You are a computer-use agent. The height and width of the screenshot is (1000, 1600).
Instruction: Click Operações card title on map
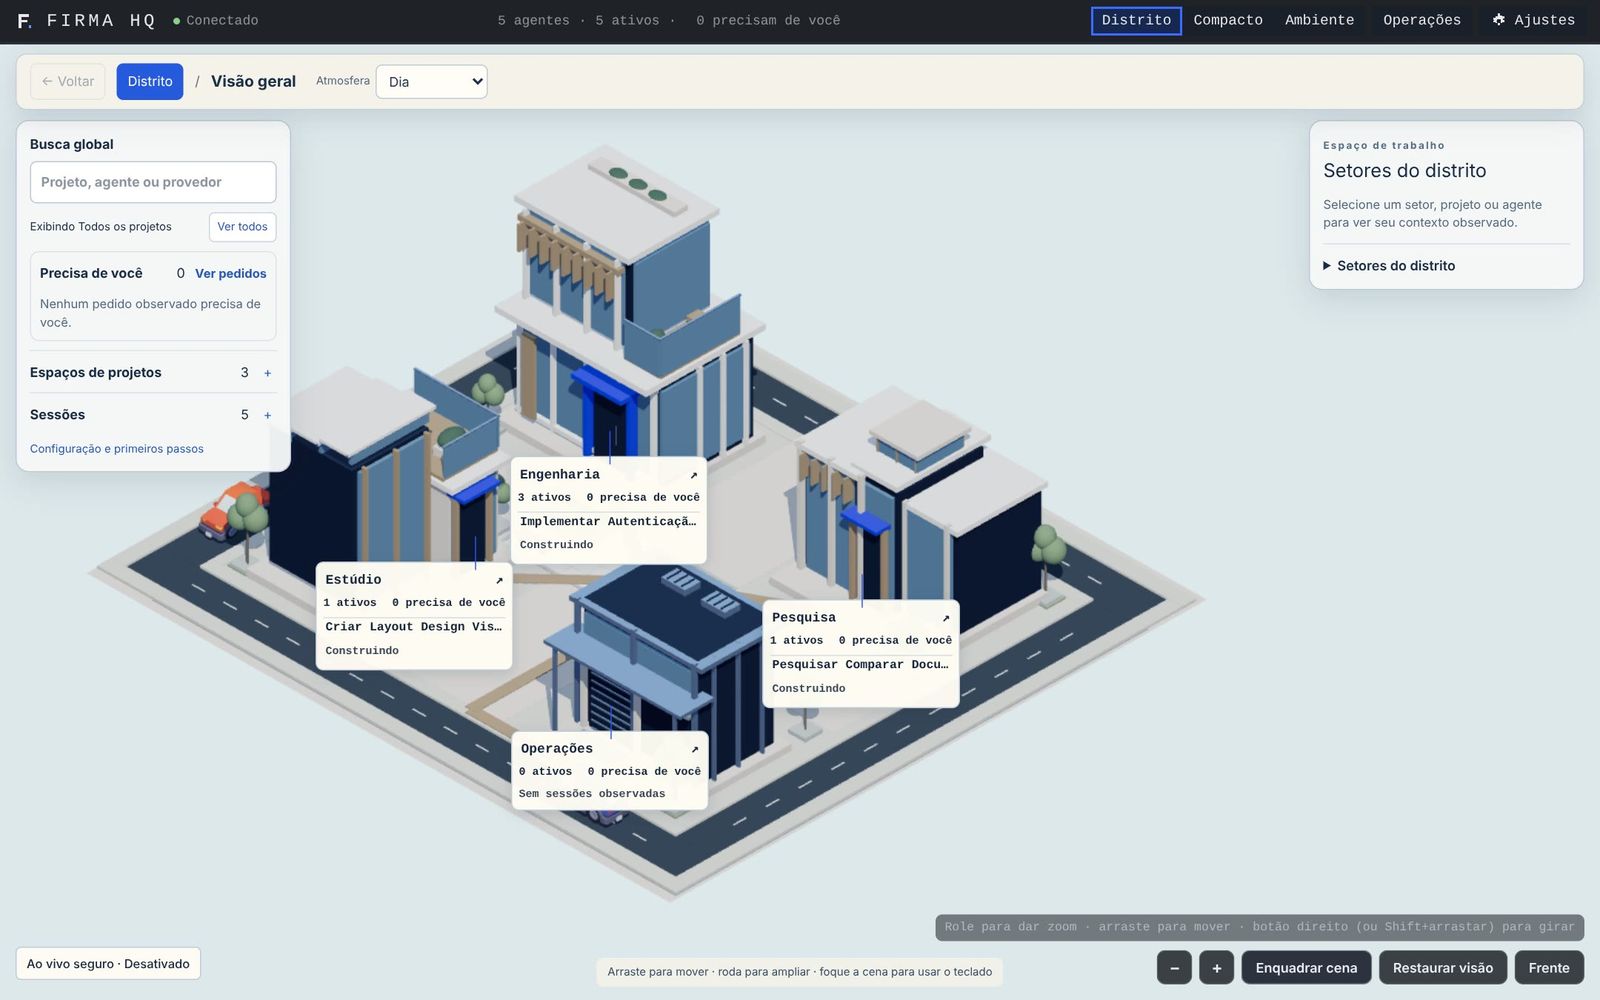coord(557,749)
